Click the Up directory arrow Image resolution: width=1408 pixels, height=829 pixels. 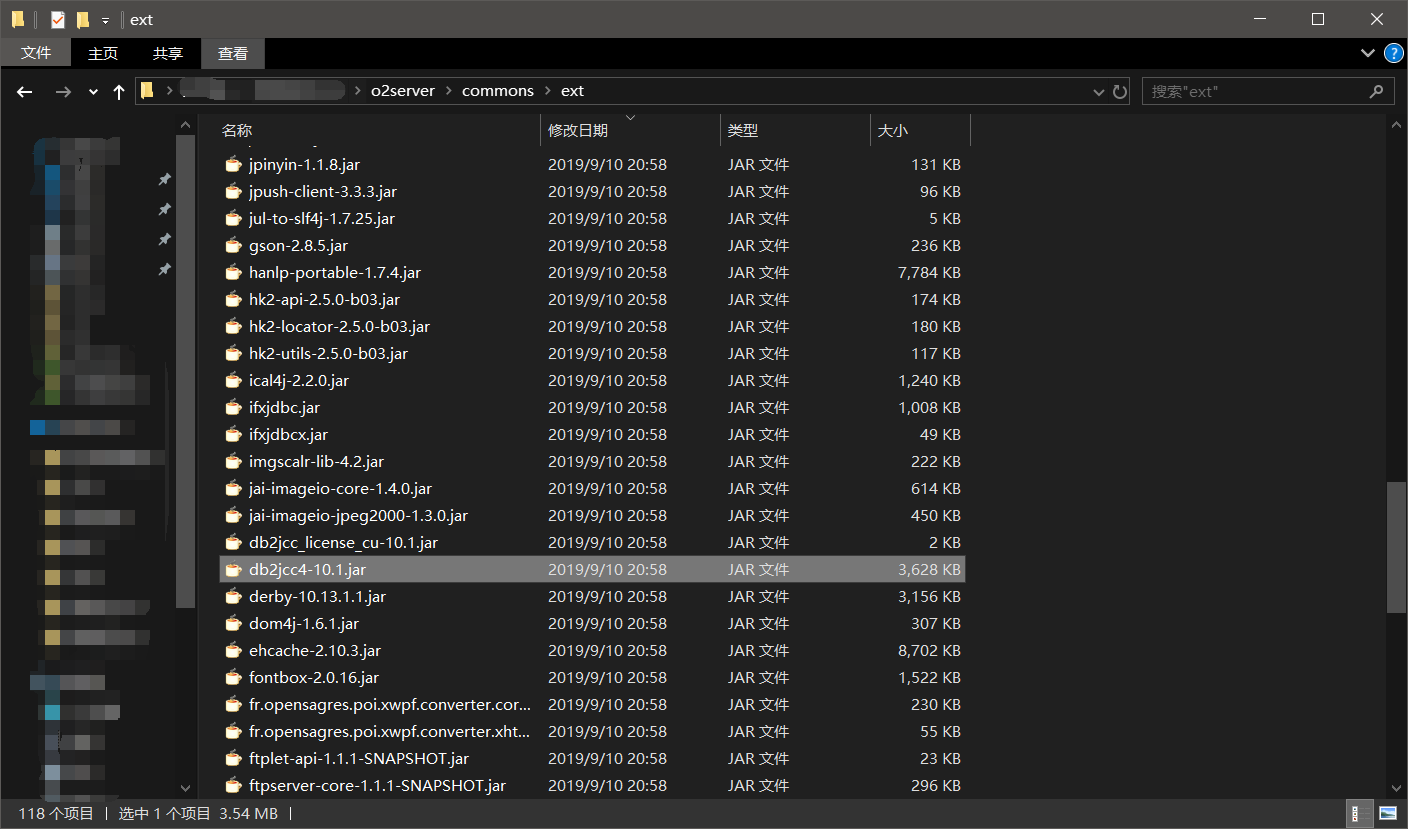point(119,91)
